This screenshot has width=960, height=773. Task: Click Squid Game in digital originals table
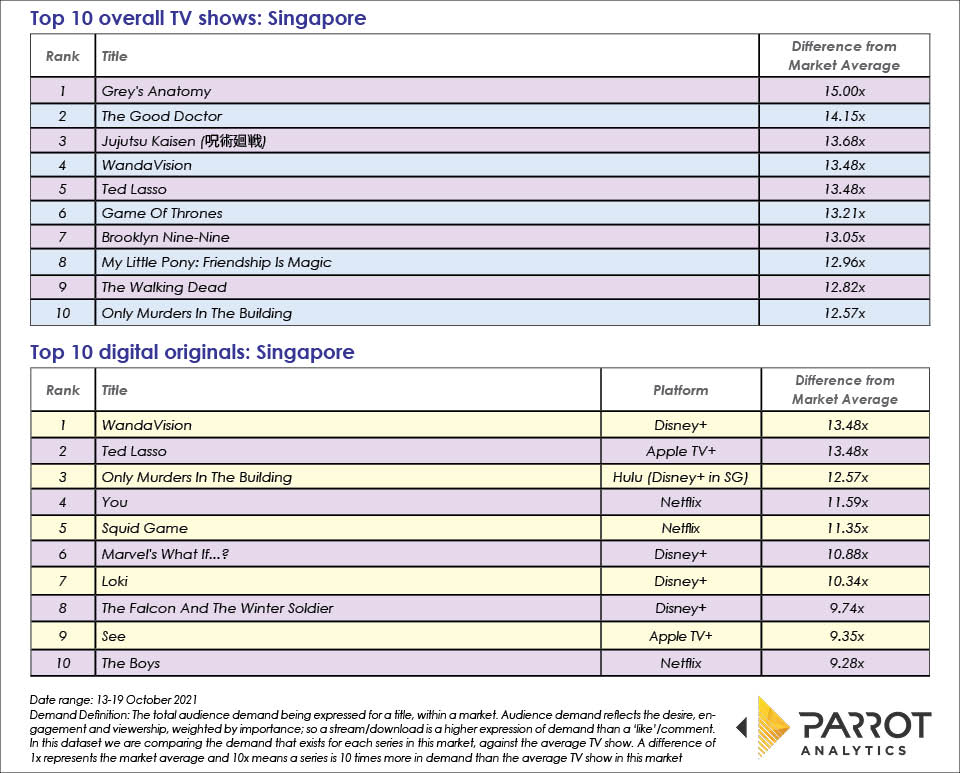(x=144, y=528)
